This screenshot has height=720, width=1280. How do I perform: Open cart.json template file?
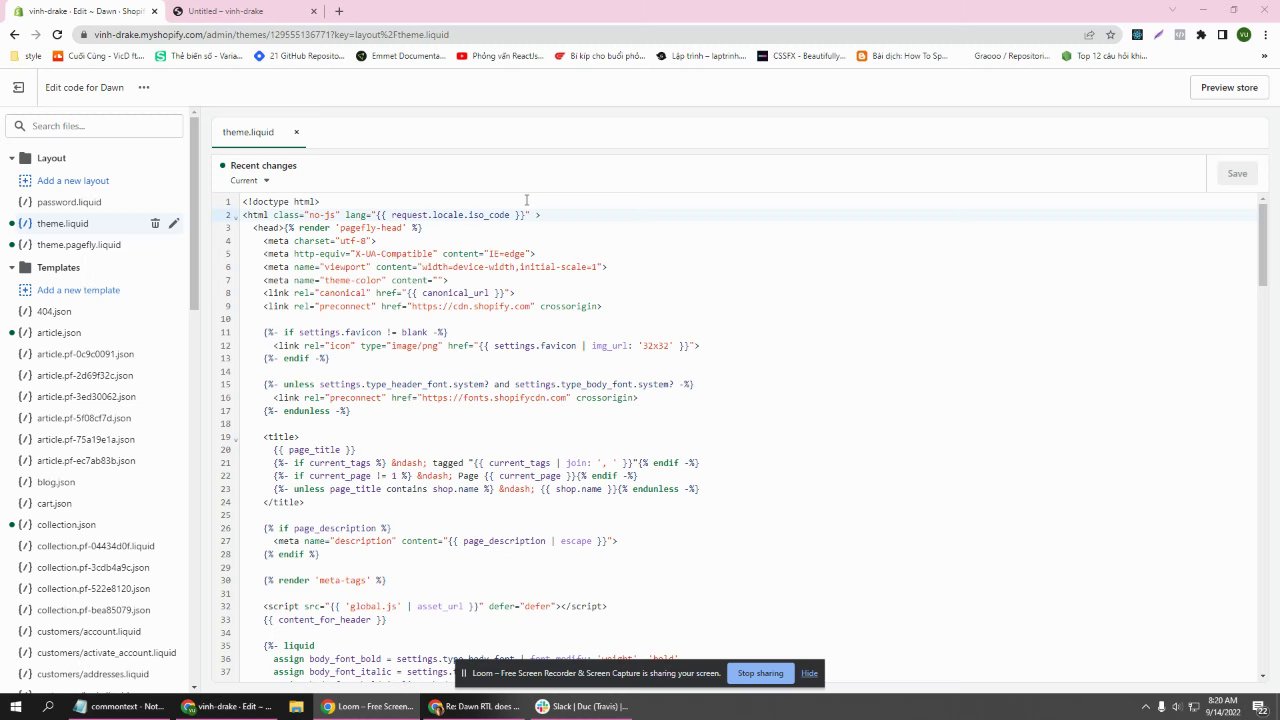click(54, 504)
